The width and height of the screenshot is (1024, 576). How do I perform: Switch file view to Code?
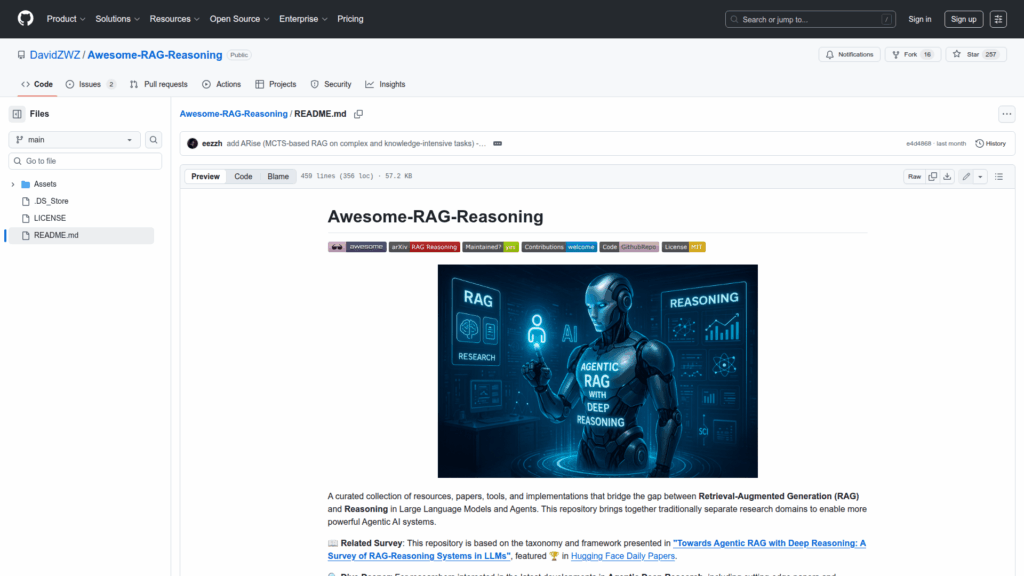[243, 176]
